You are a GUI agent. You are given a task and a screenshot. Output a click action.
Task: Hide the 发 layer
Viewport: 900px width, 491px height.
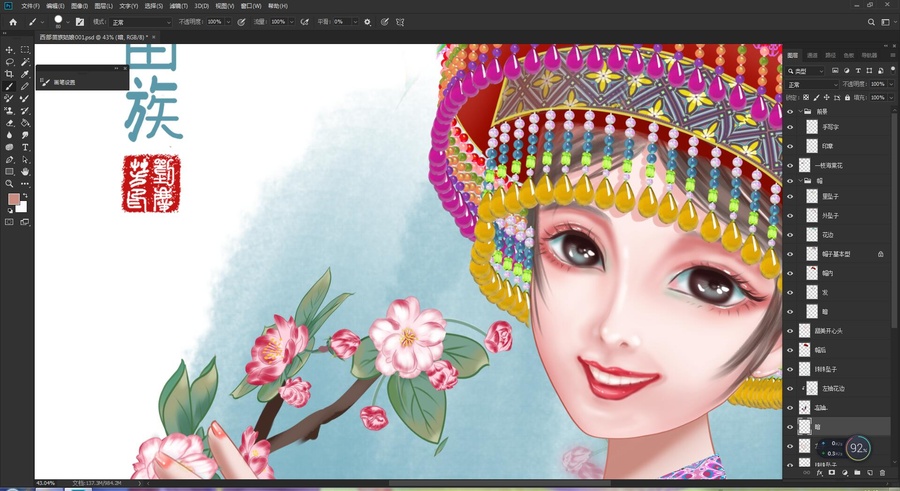click(x=790, y=292)
